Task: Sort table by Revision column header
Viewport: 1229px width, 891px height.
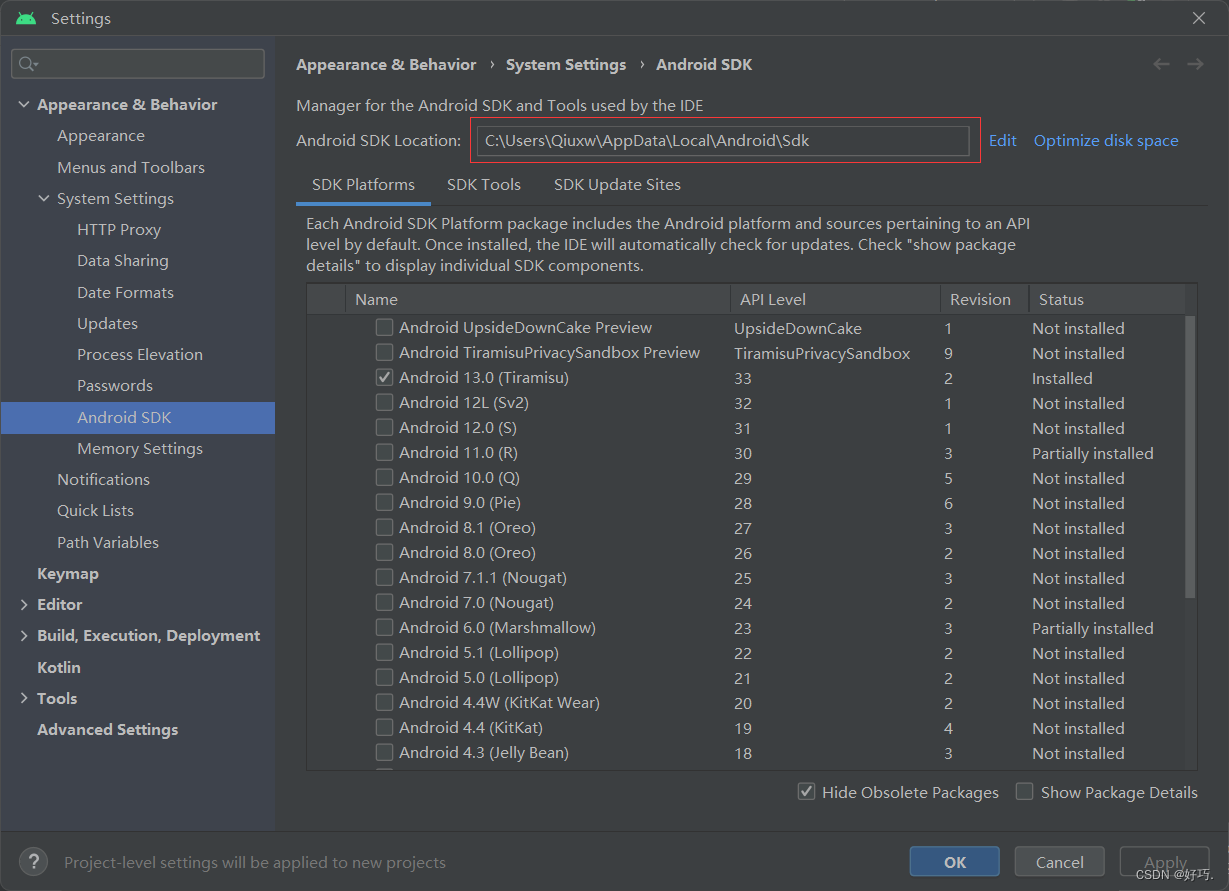Action: pos(984,299)
